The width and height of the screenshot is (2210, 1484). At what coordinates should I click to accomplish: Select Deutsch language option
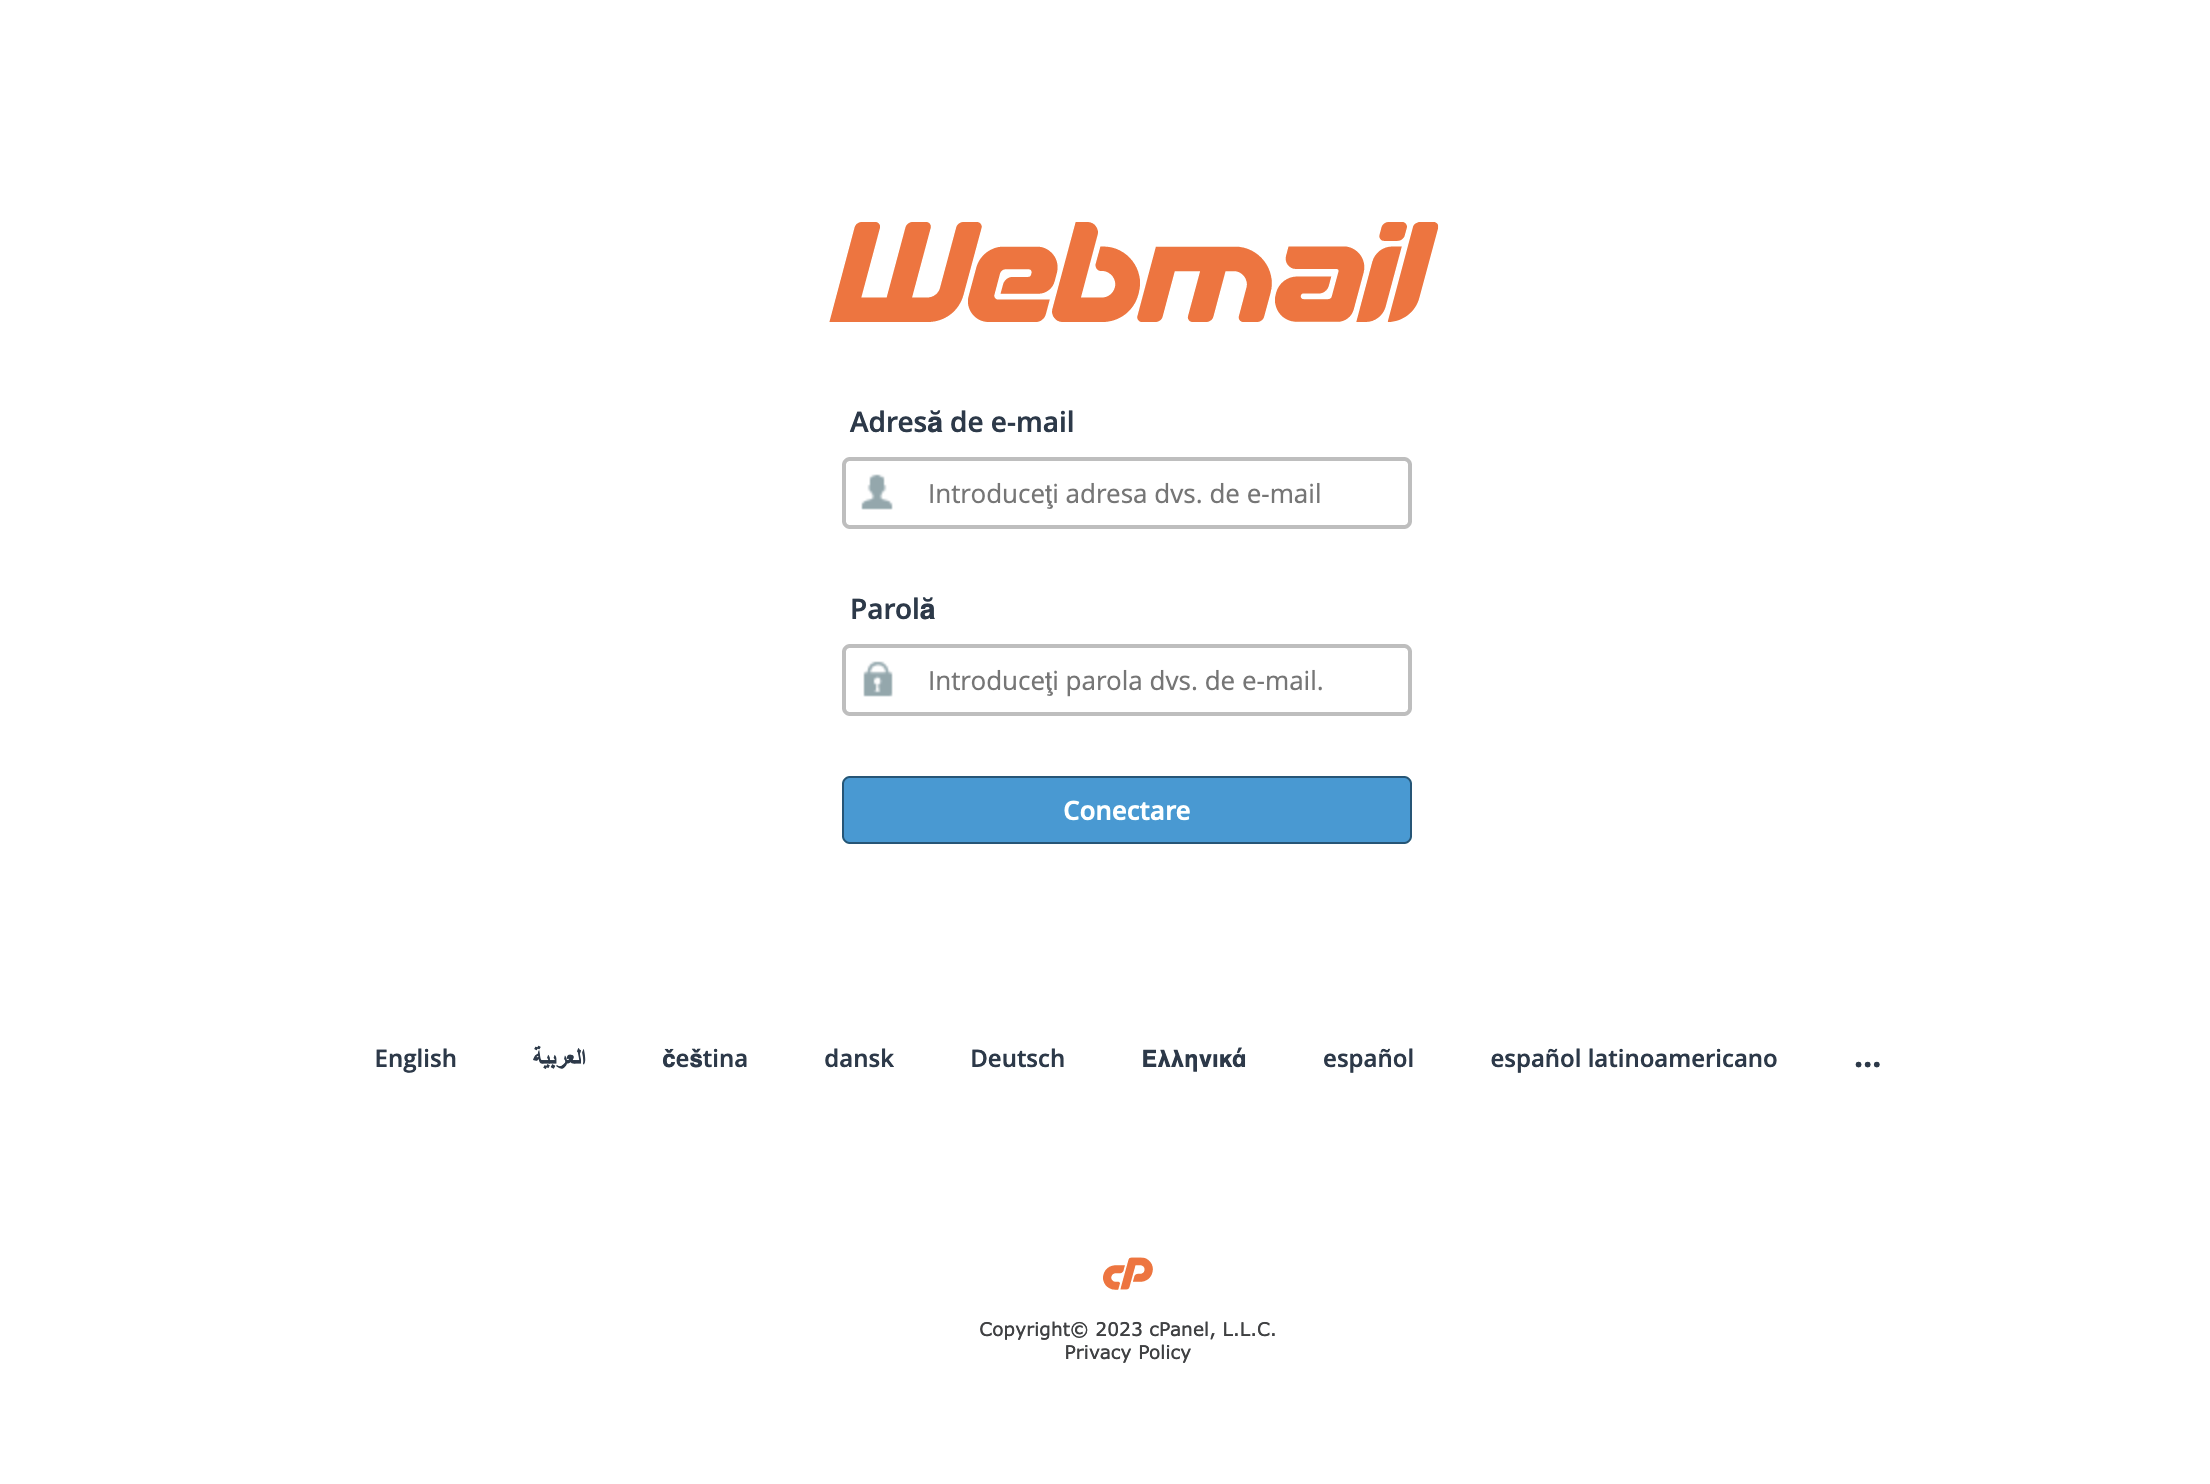pos(1016,1058)
